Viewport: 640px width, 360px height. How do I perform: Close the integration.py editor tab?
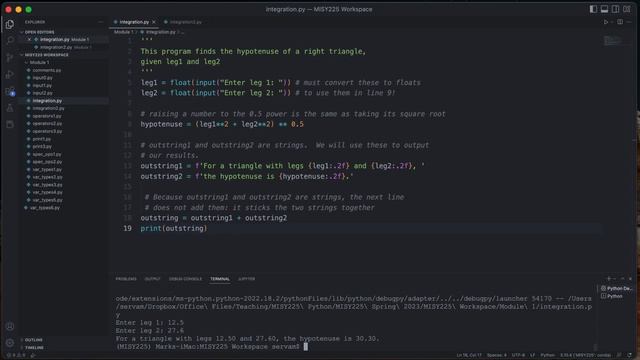154,22
